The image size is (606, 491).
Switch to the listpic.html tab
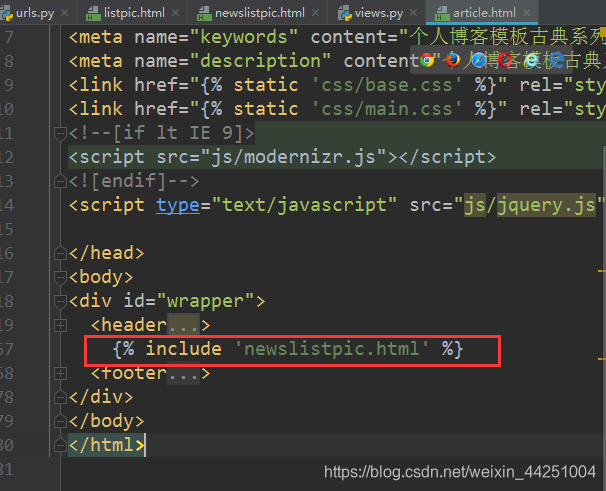tap(133, 13)
